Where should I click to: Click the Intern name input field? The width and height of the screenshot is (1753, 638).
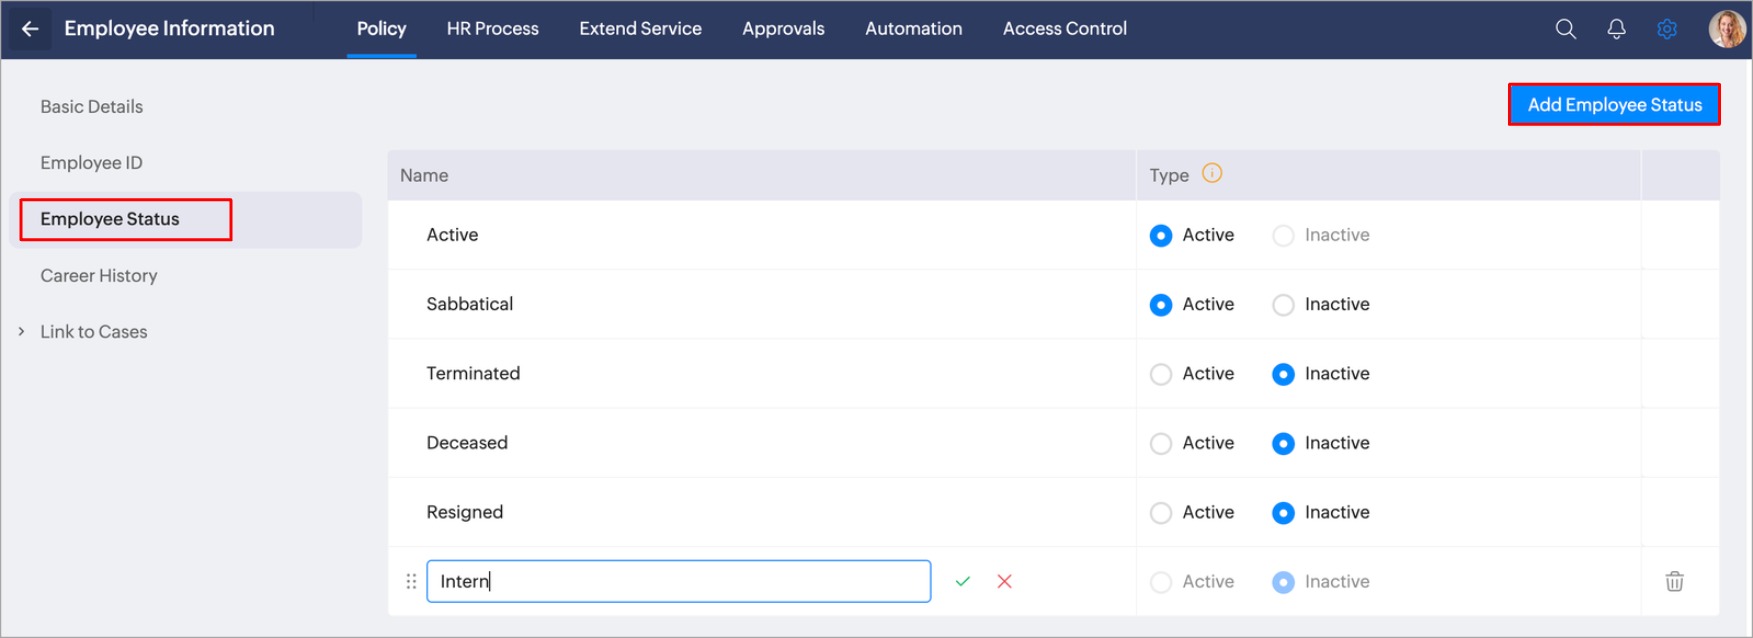pos(678,581)
